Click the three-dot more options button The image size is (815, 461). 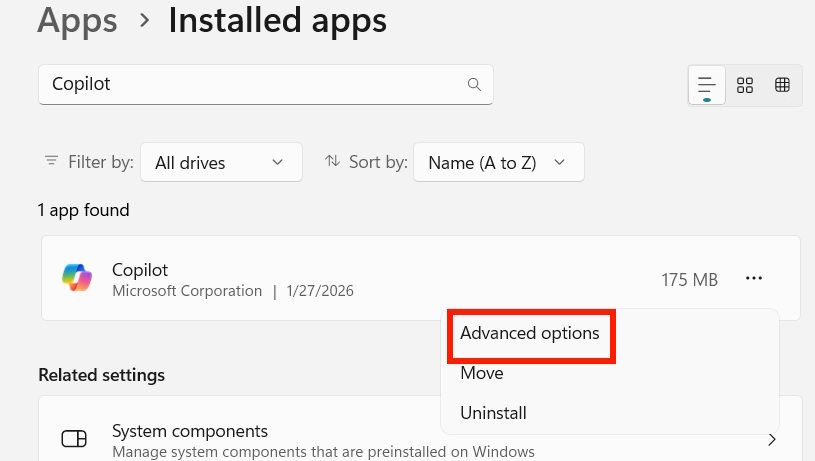click(754, 279)
